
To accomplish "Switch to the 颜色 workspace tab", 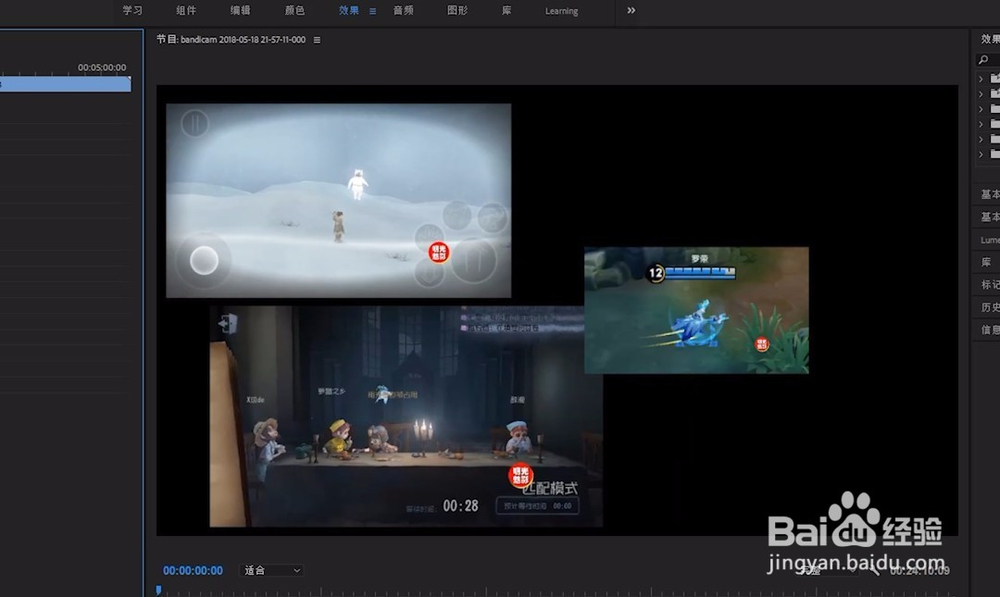I will pos(295,10).
